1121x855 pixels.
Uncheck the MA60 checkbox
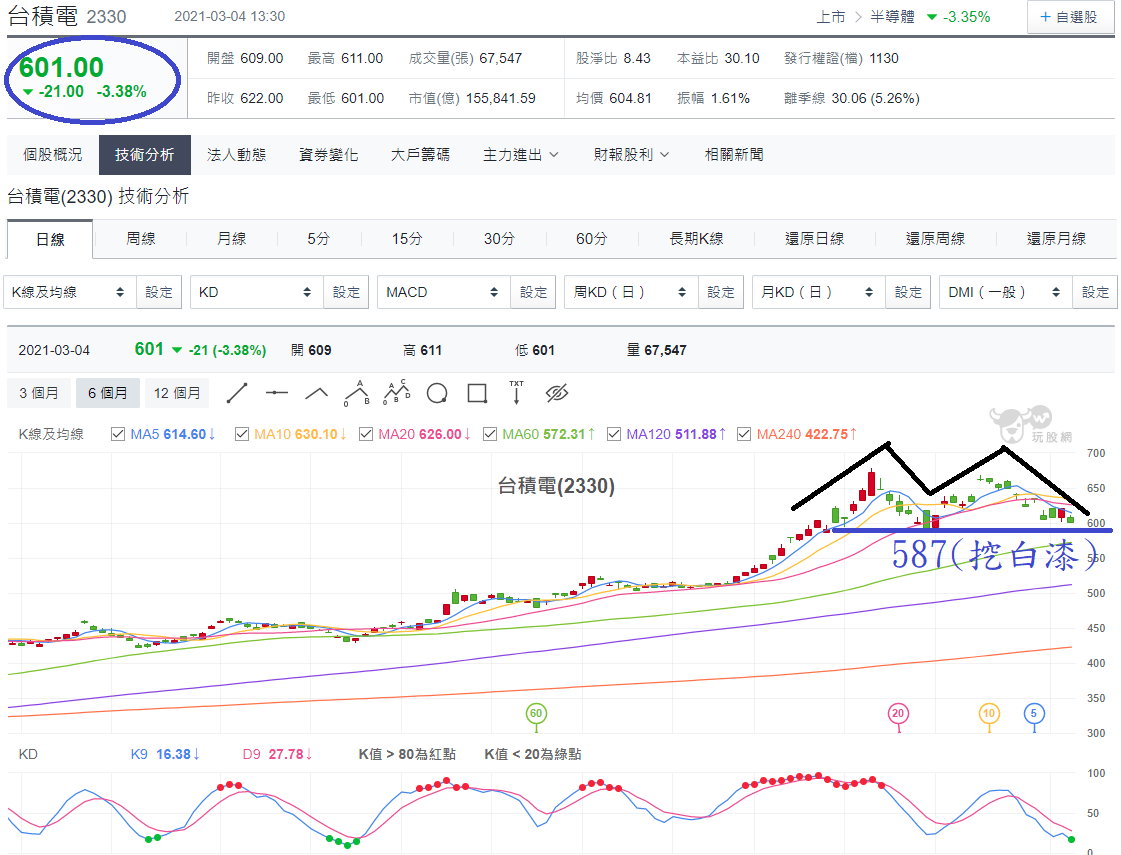click(x=490, y=434)
